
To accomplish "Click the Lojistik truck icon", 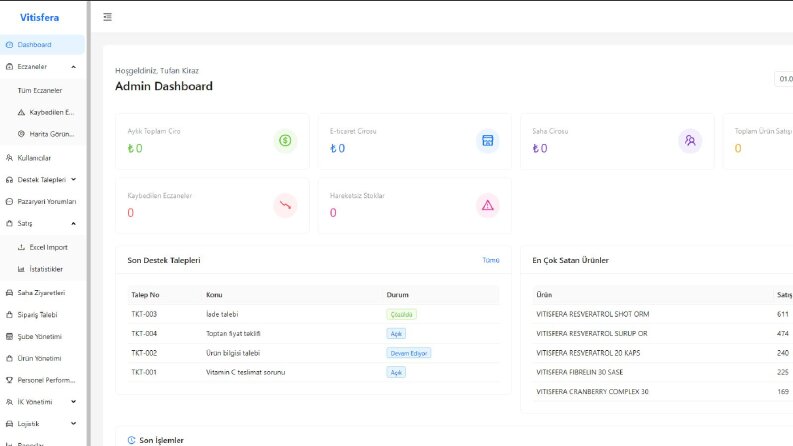I will point(9,424).
